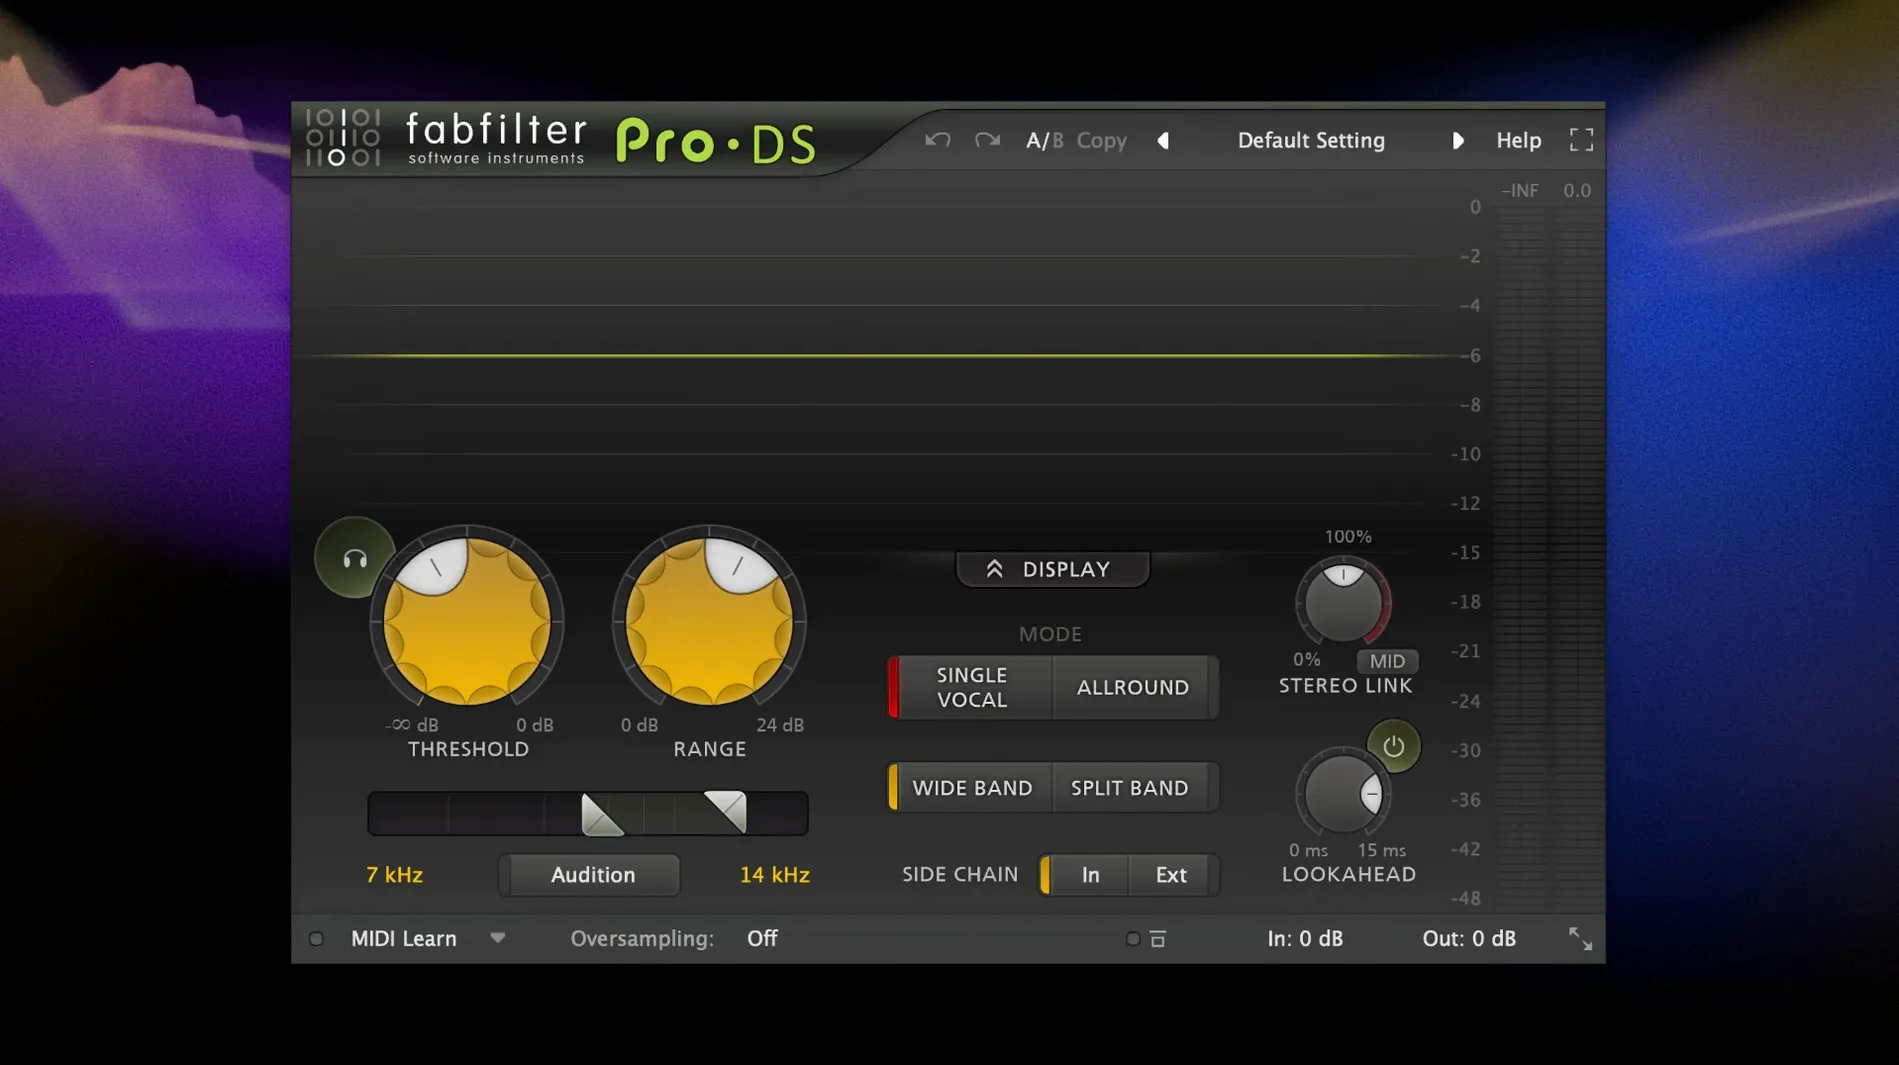Click the resize arrows icon in the bottom corner
Viewport: 1899px width, 1065px height.
(x=1580, y=939)
